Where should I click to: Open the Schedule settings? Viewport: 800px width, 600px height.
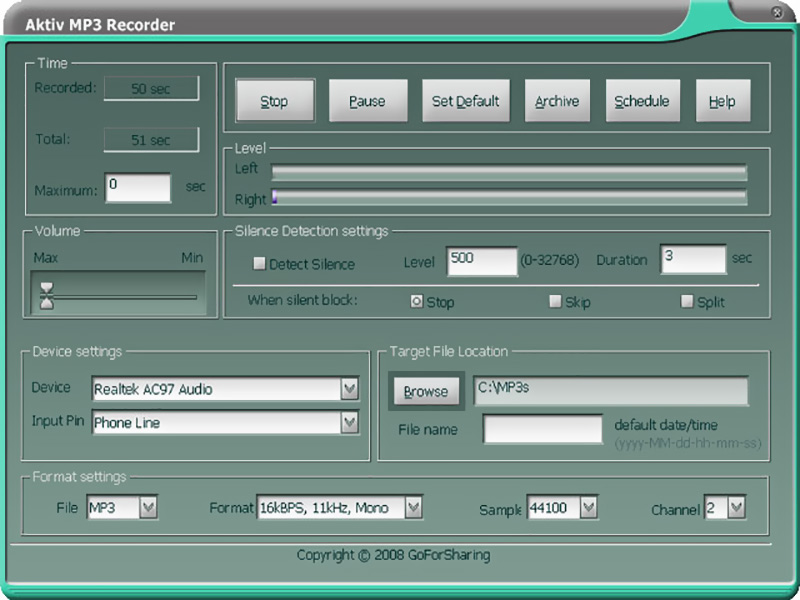coord(643,100)
